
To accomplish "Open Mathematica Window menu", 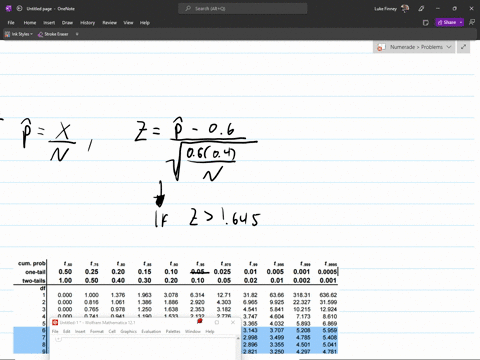I will click(x=193, y=331).
